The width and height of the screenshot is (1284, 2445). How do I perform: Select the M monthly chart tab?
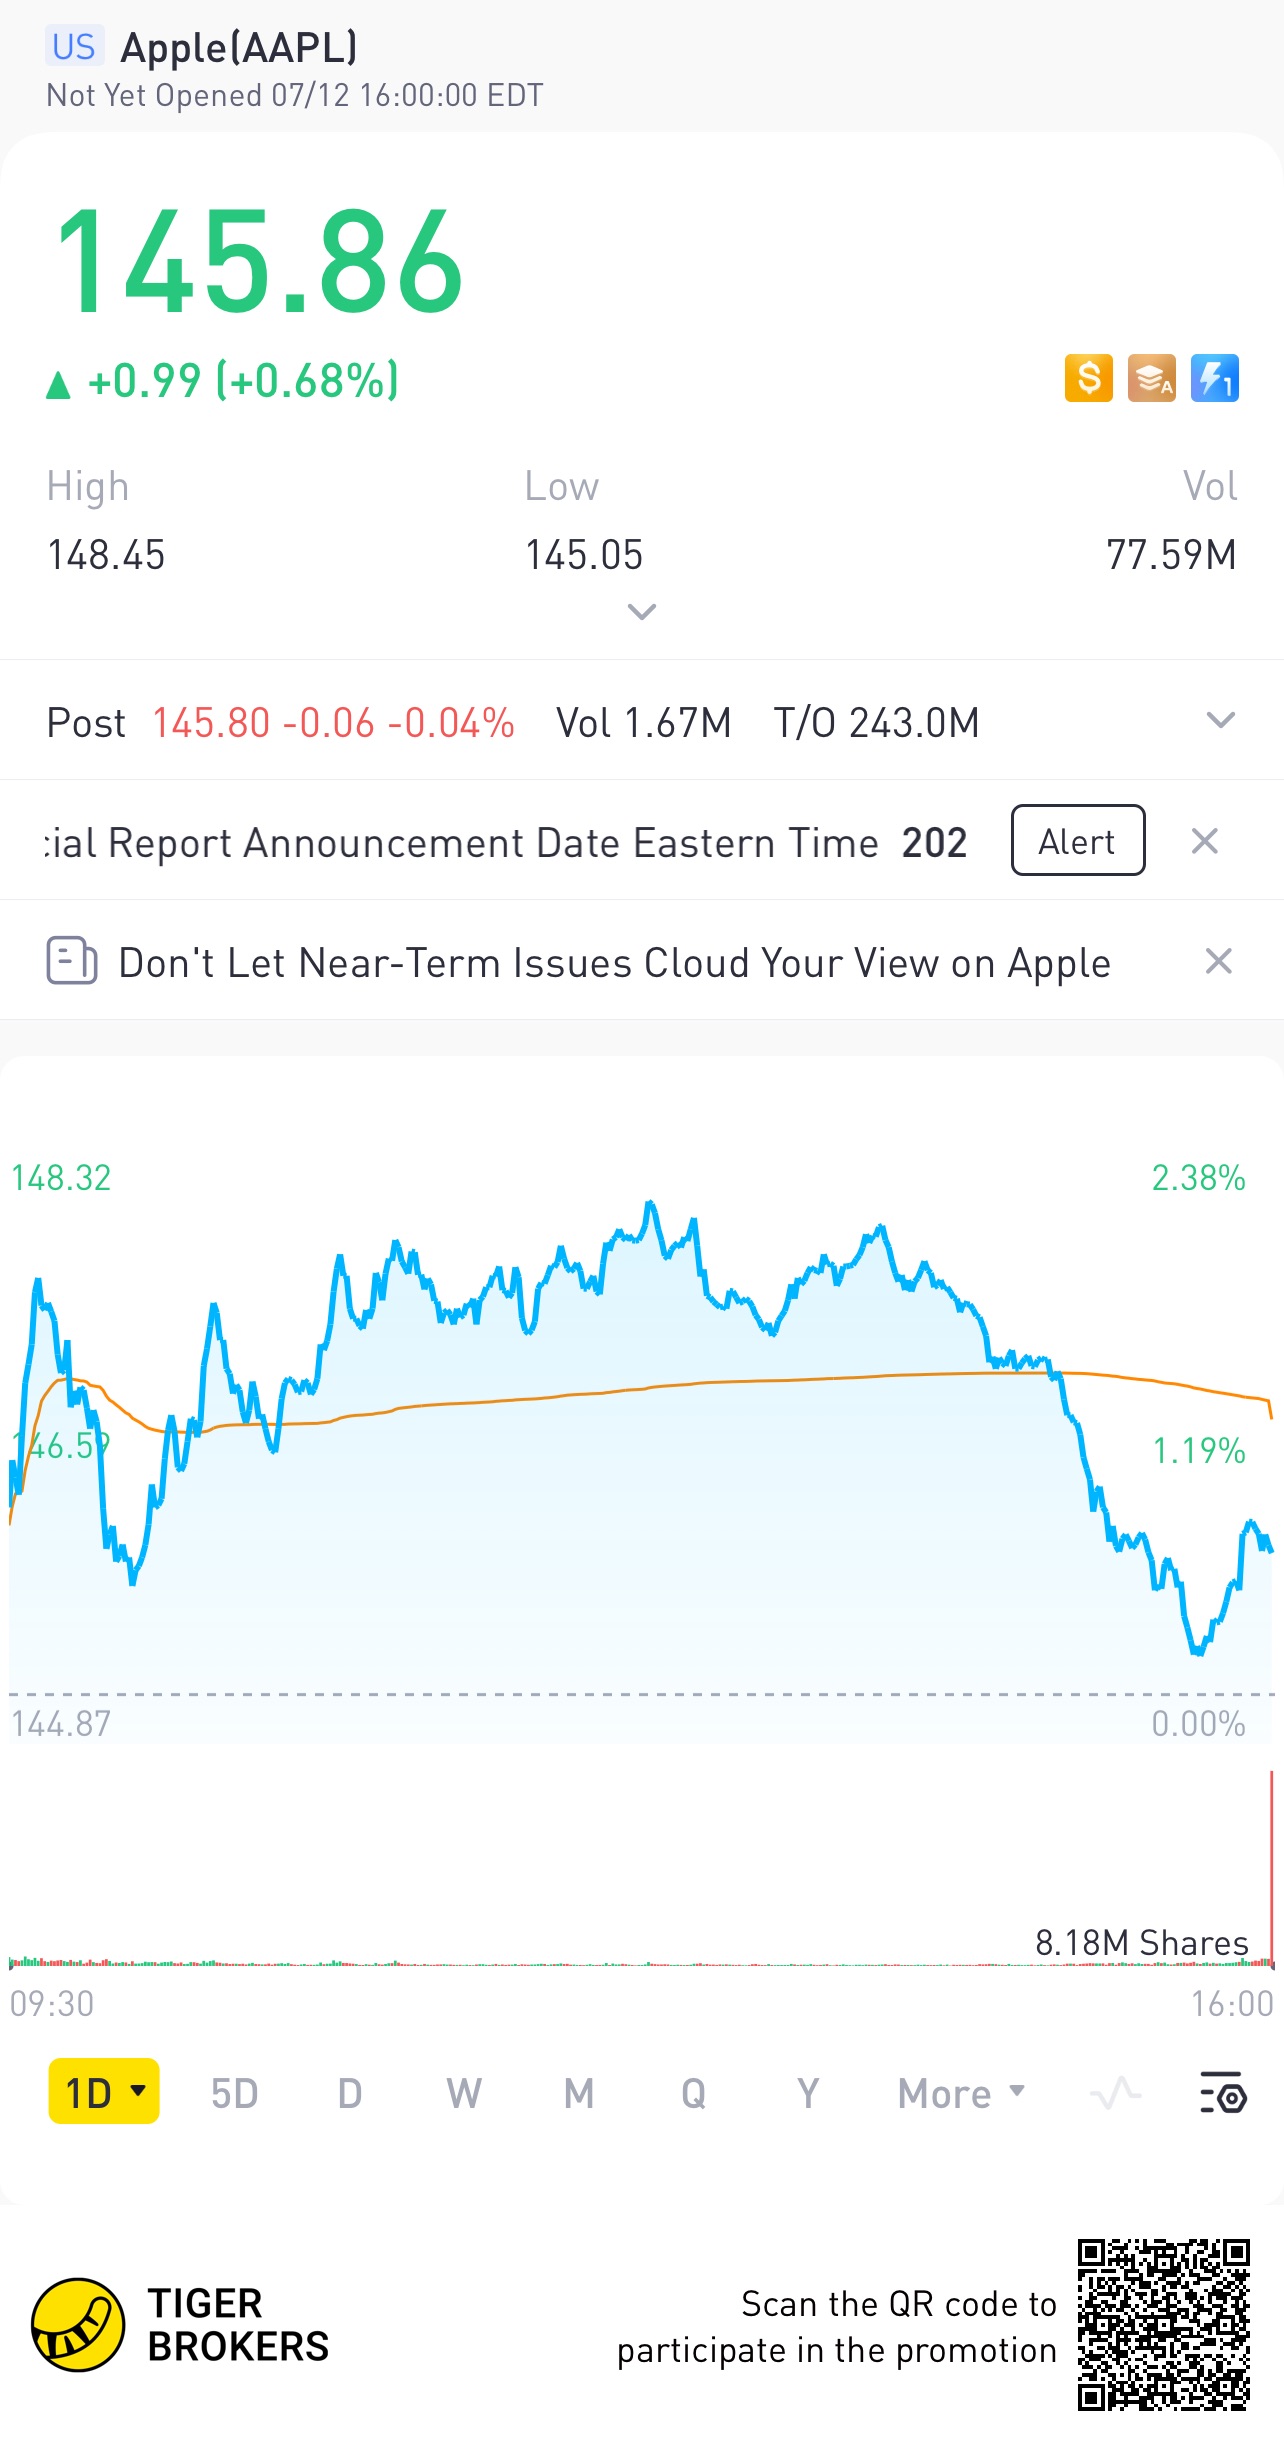tap(578, 2093)
